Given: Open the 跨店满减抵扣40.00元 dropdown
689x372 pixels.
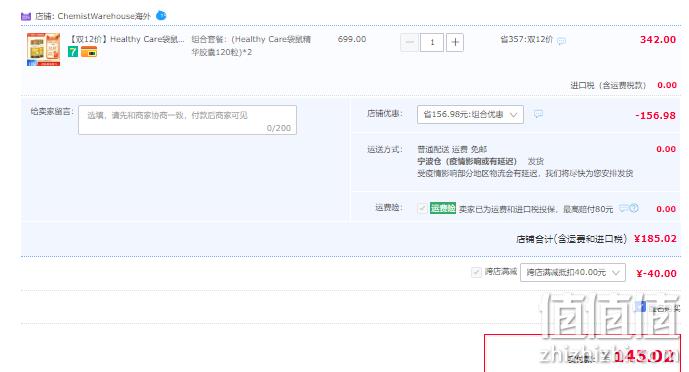Looking at the screenshot, I should [573, 272].
